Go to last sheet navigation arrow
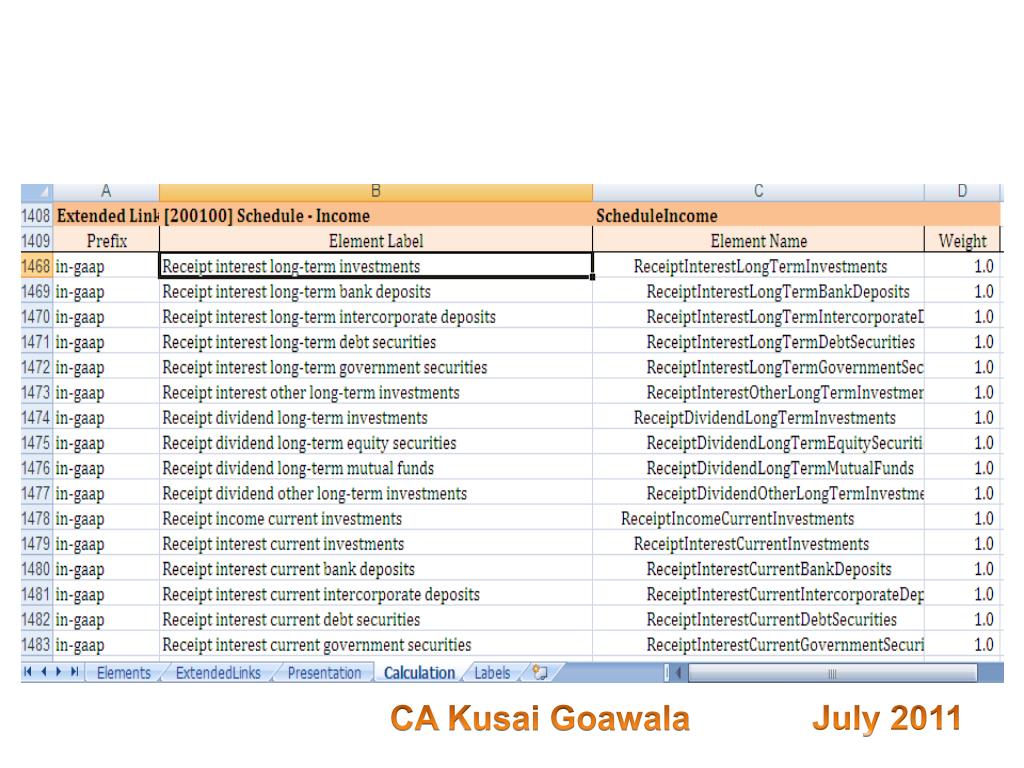1024x768 pixels. click(74, 671)
